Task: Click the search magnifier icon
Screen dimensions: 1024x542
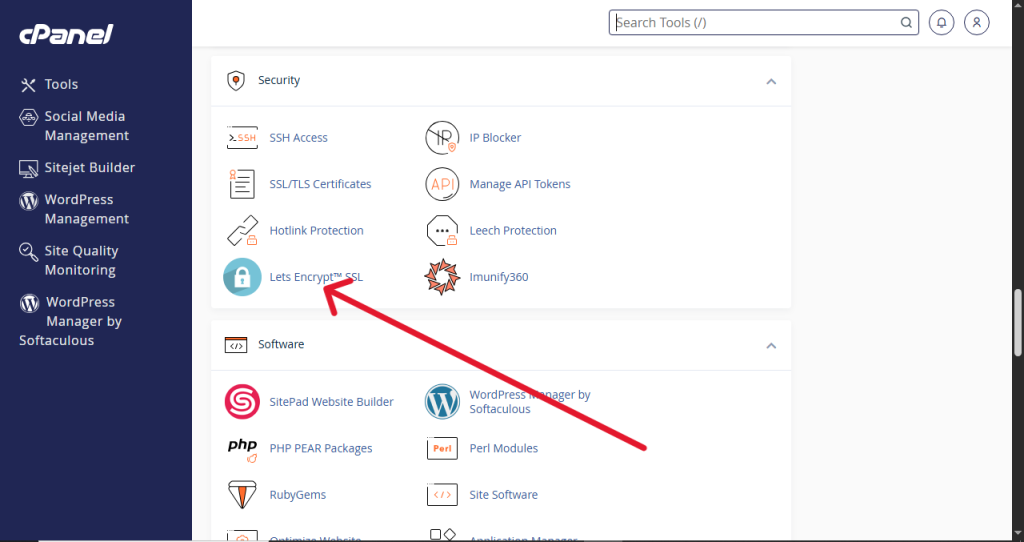Action: (x=906, y=22)
